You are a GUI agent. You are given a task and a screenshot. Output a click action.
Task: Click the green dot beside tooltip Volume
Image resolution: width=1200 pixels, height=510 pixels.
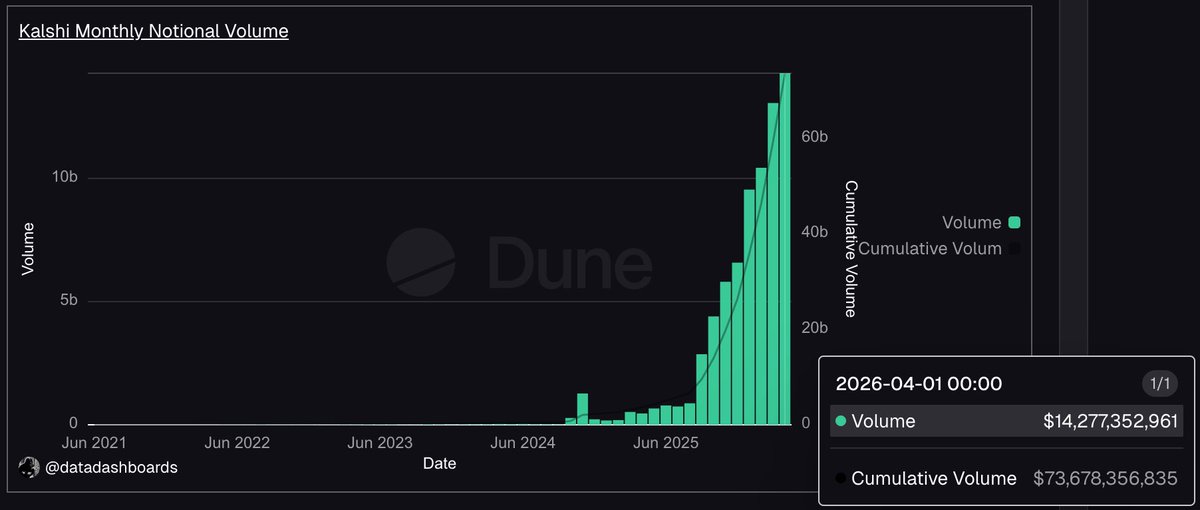coord(841,421)
